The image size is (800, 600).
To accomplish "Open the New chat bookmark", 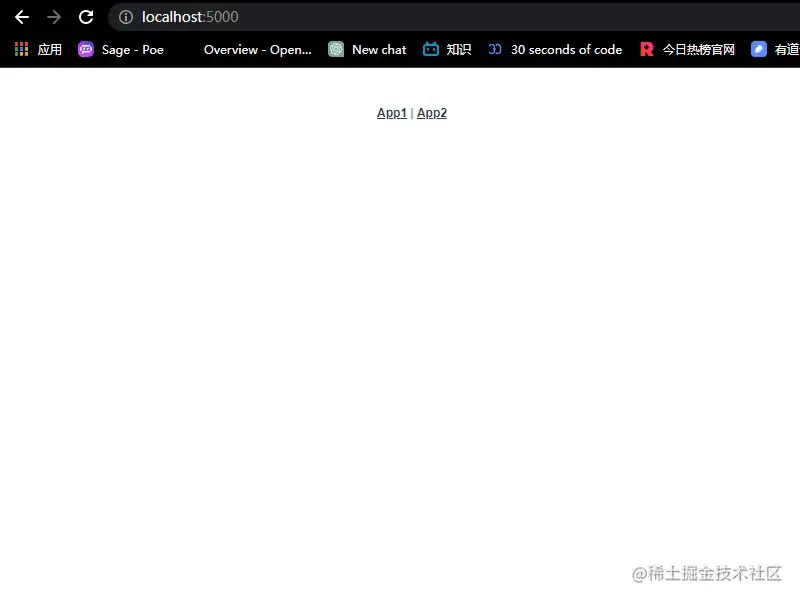I will pyautogui.click(x=379, y=49).
